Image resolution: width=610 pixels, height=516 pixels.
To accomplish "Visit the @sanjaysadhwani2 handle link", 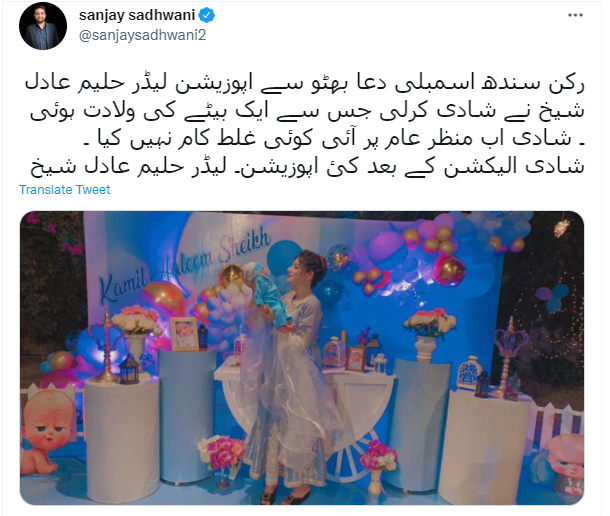I will [142, 35].
